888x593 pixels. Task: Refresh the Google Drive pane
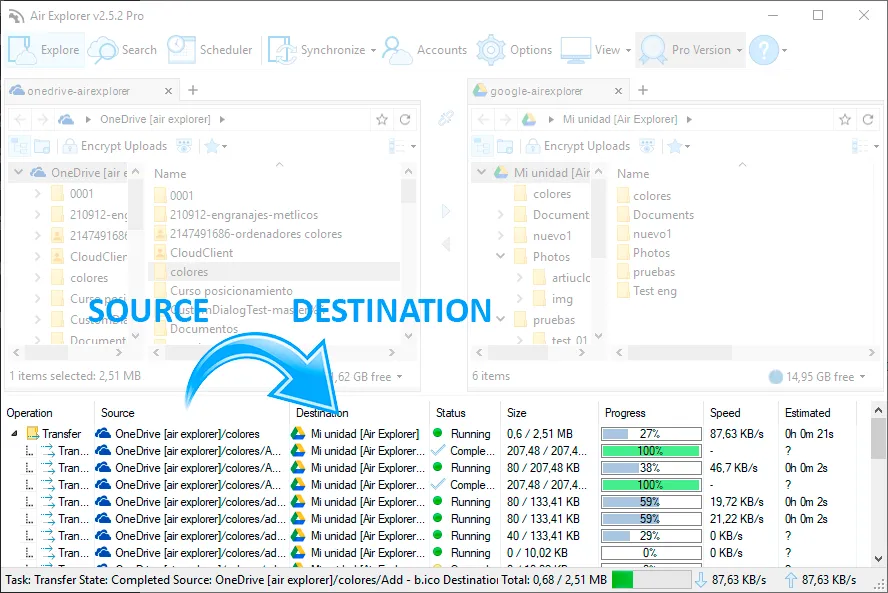[868, 120]
